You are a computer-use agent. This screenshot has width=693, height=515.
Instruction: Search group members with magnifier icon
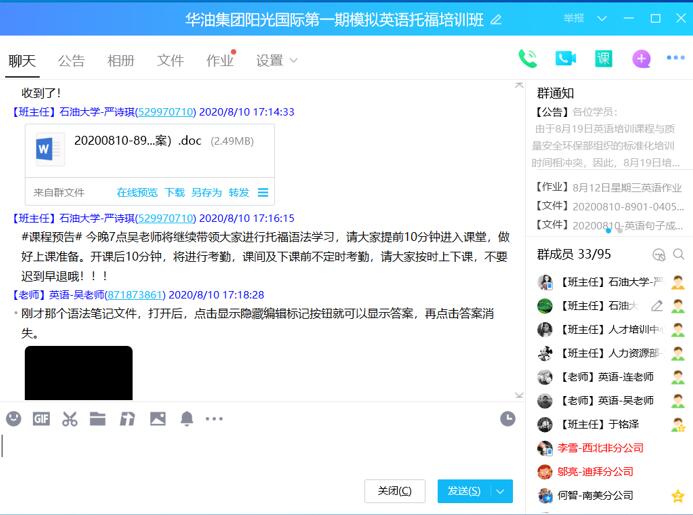(x=679, y=255)
